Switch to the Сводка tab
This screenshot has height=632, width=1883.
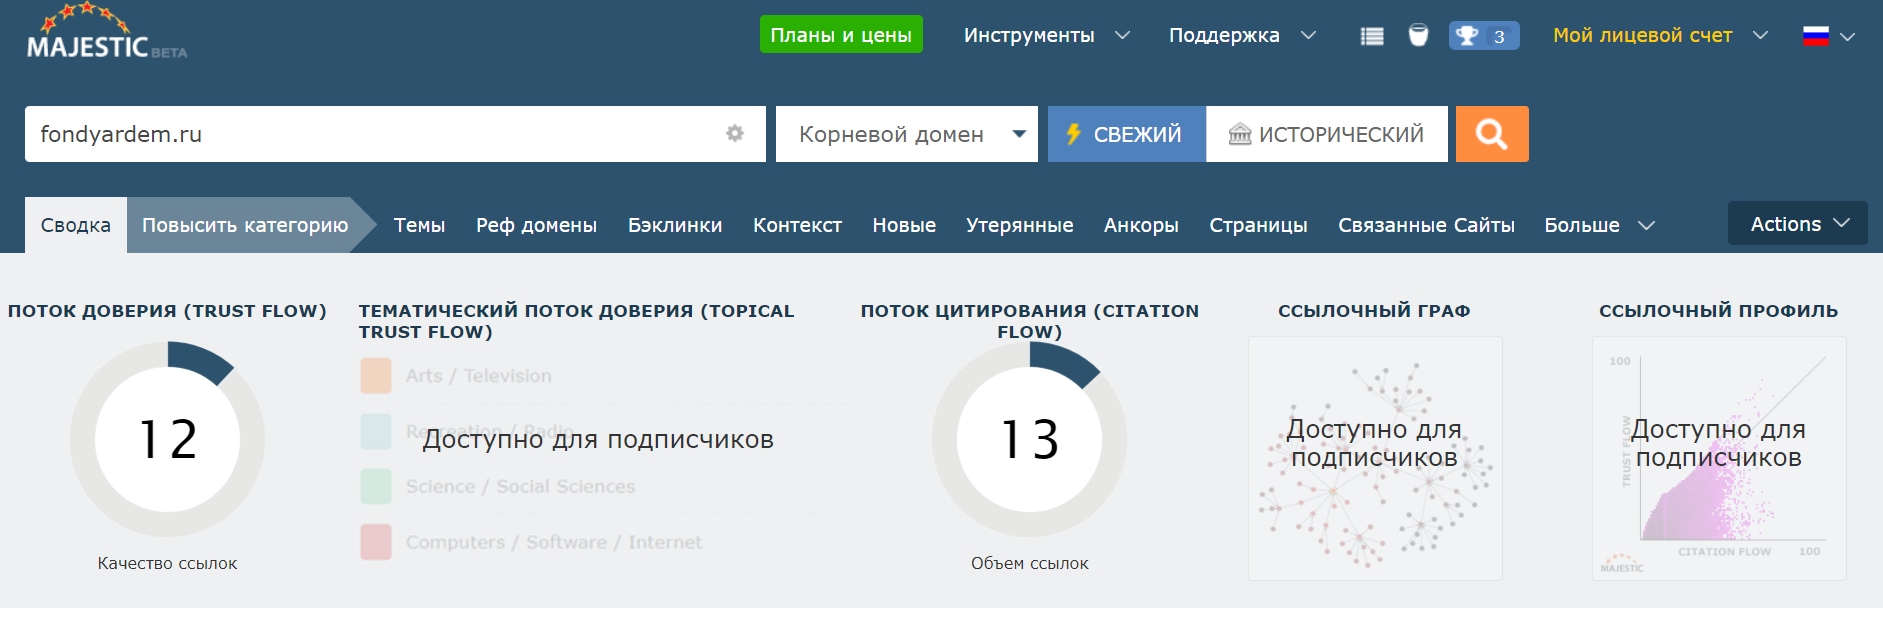point(76,225)
